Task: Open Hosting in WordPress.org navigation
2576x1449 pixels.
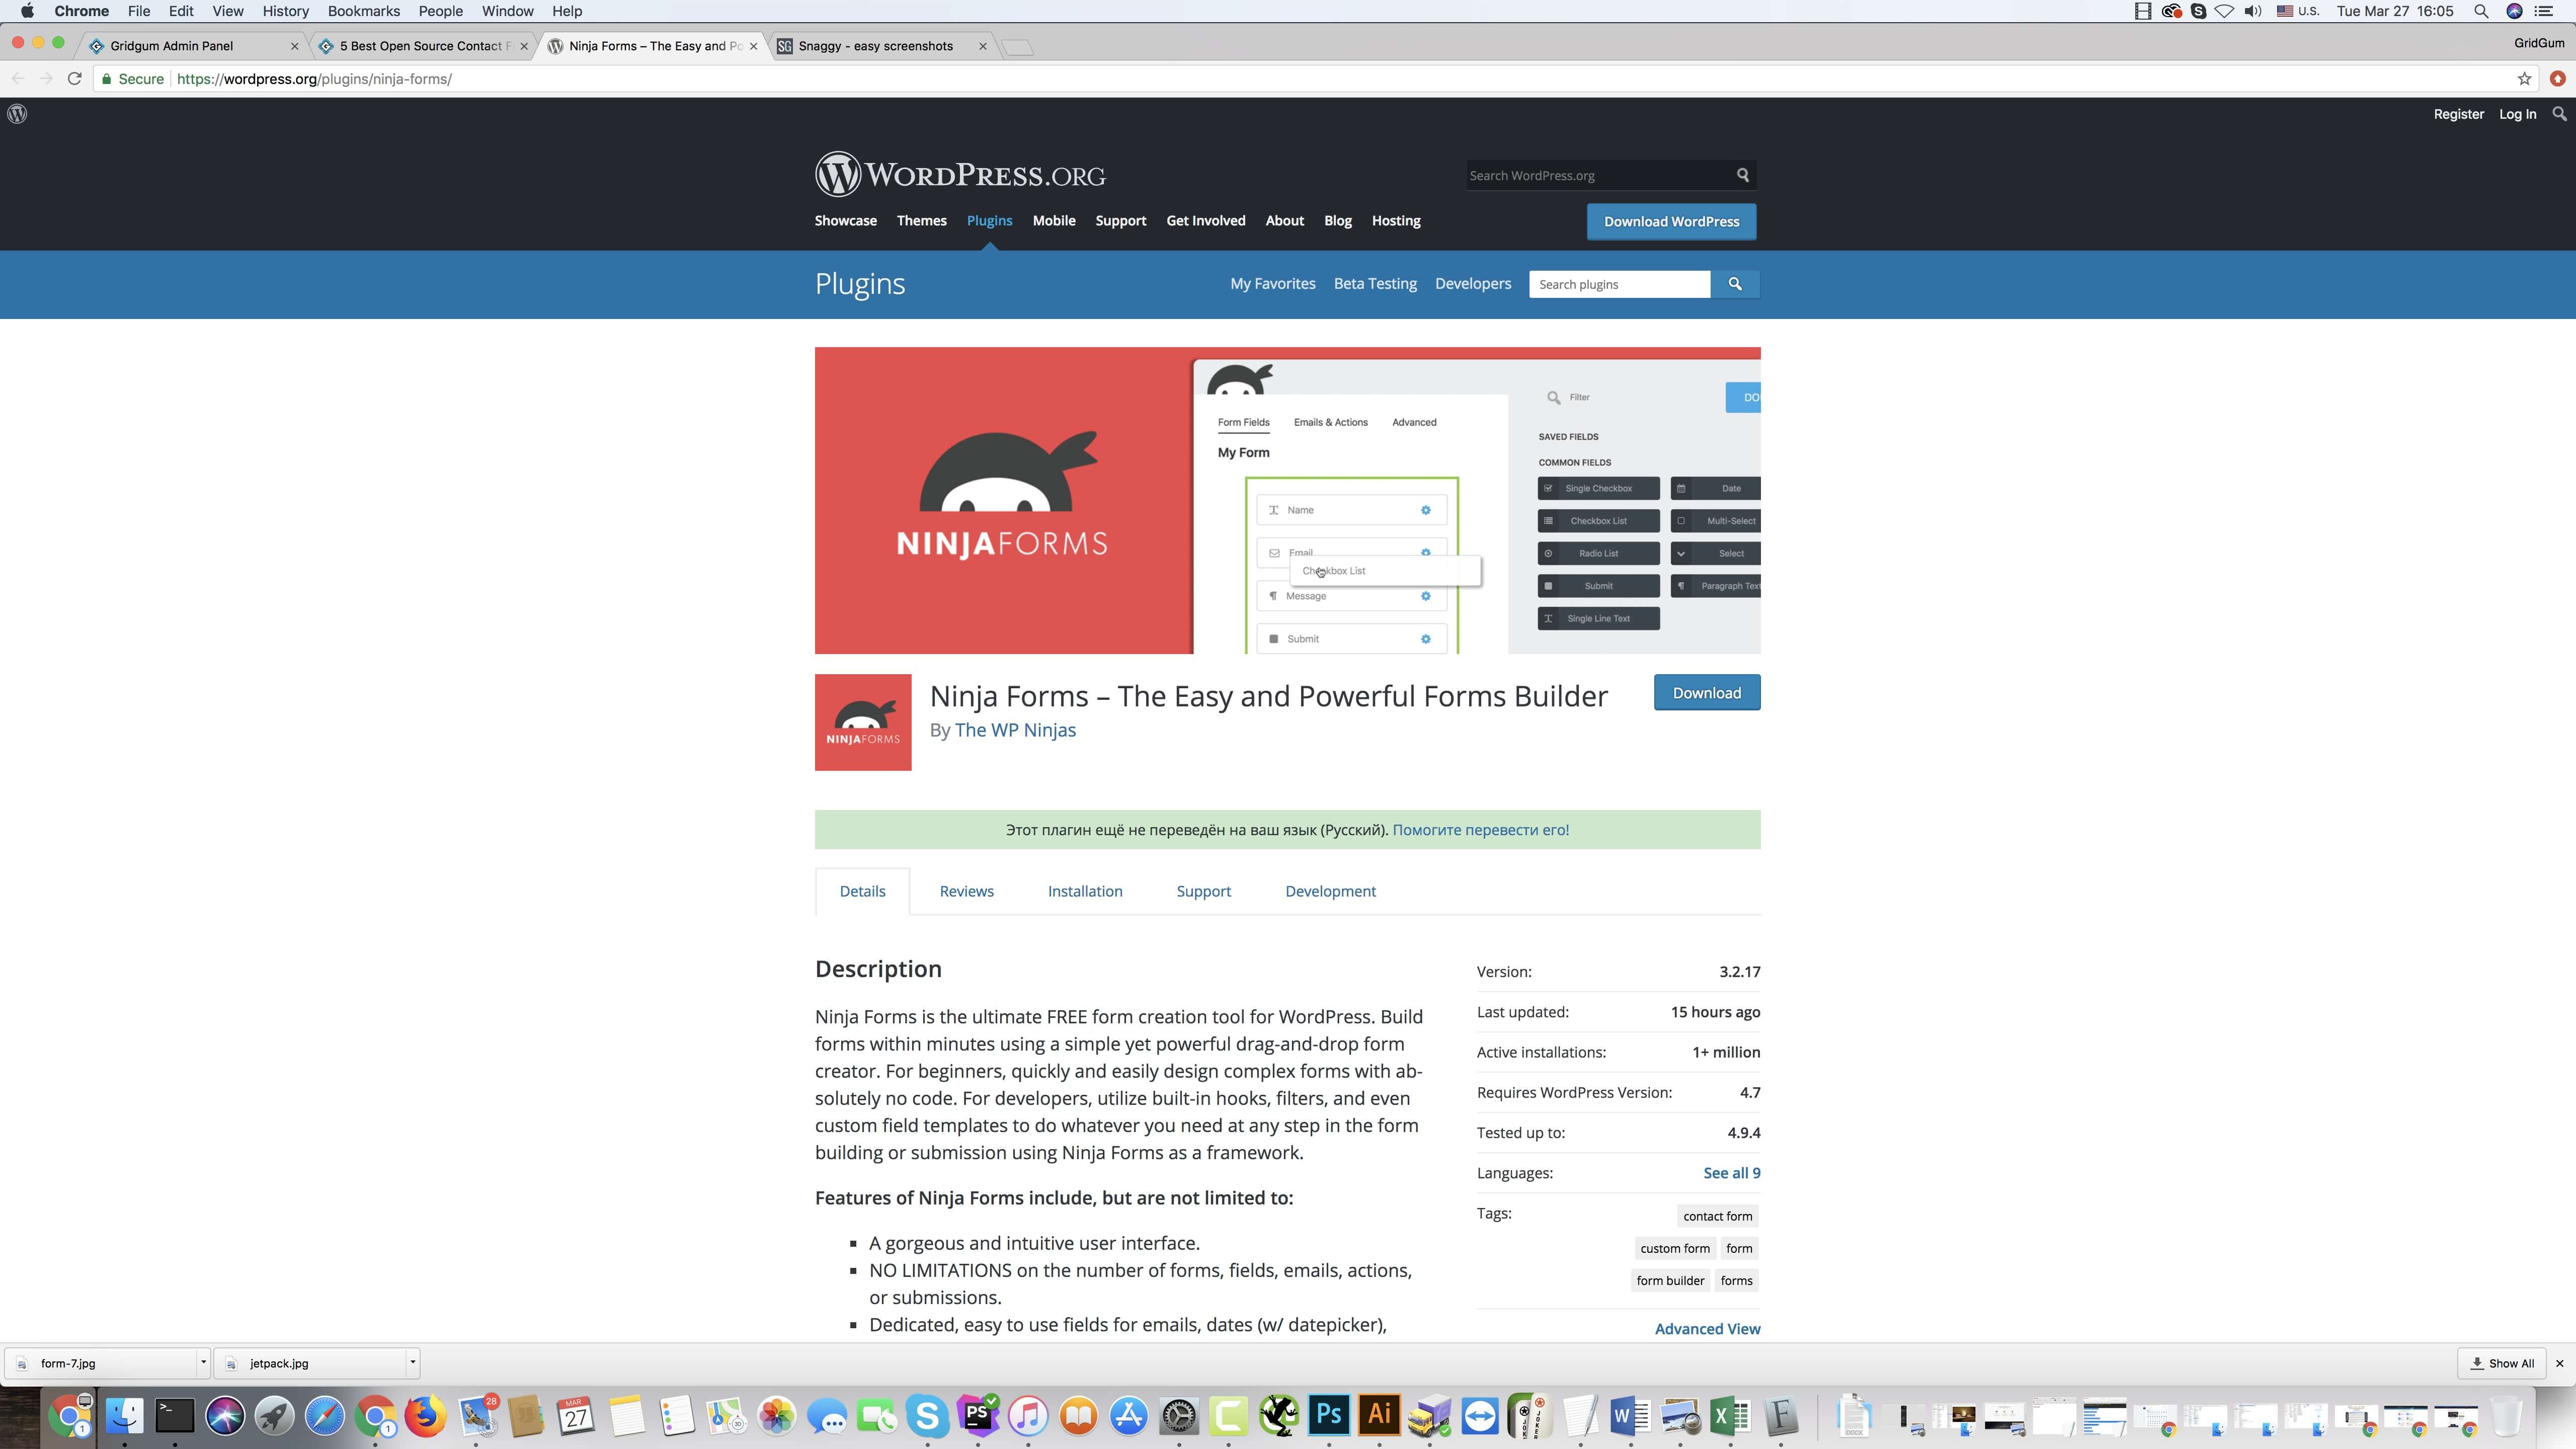Action: pos(1396,221)
